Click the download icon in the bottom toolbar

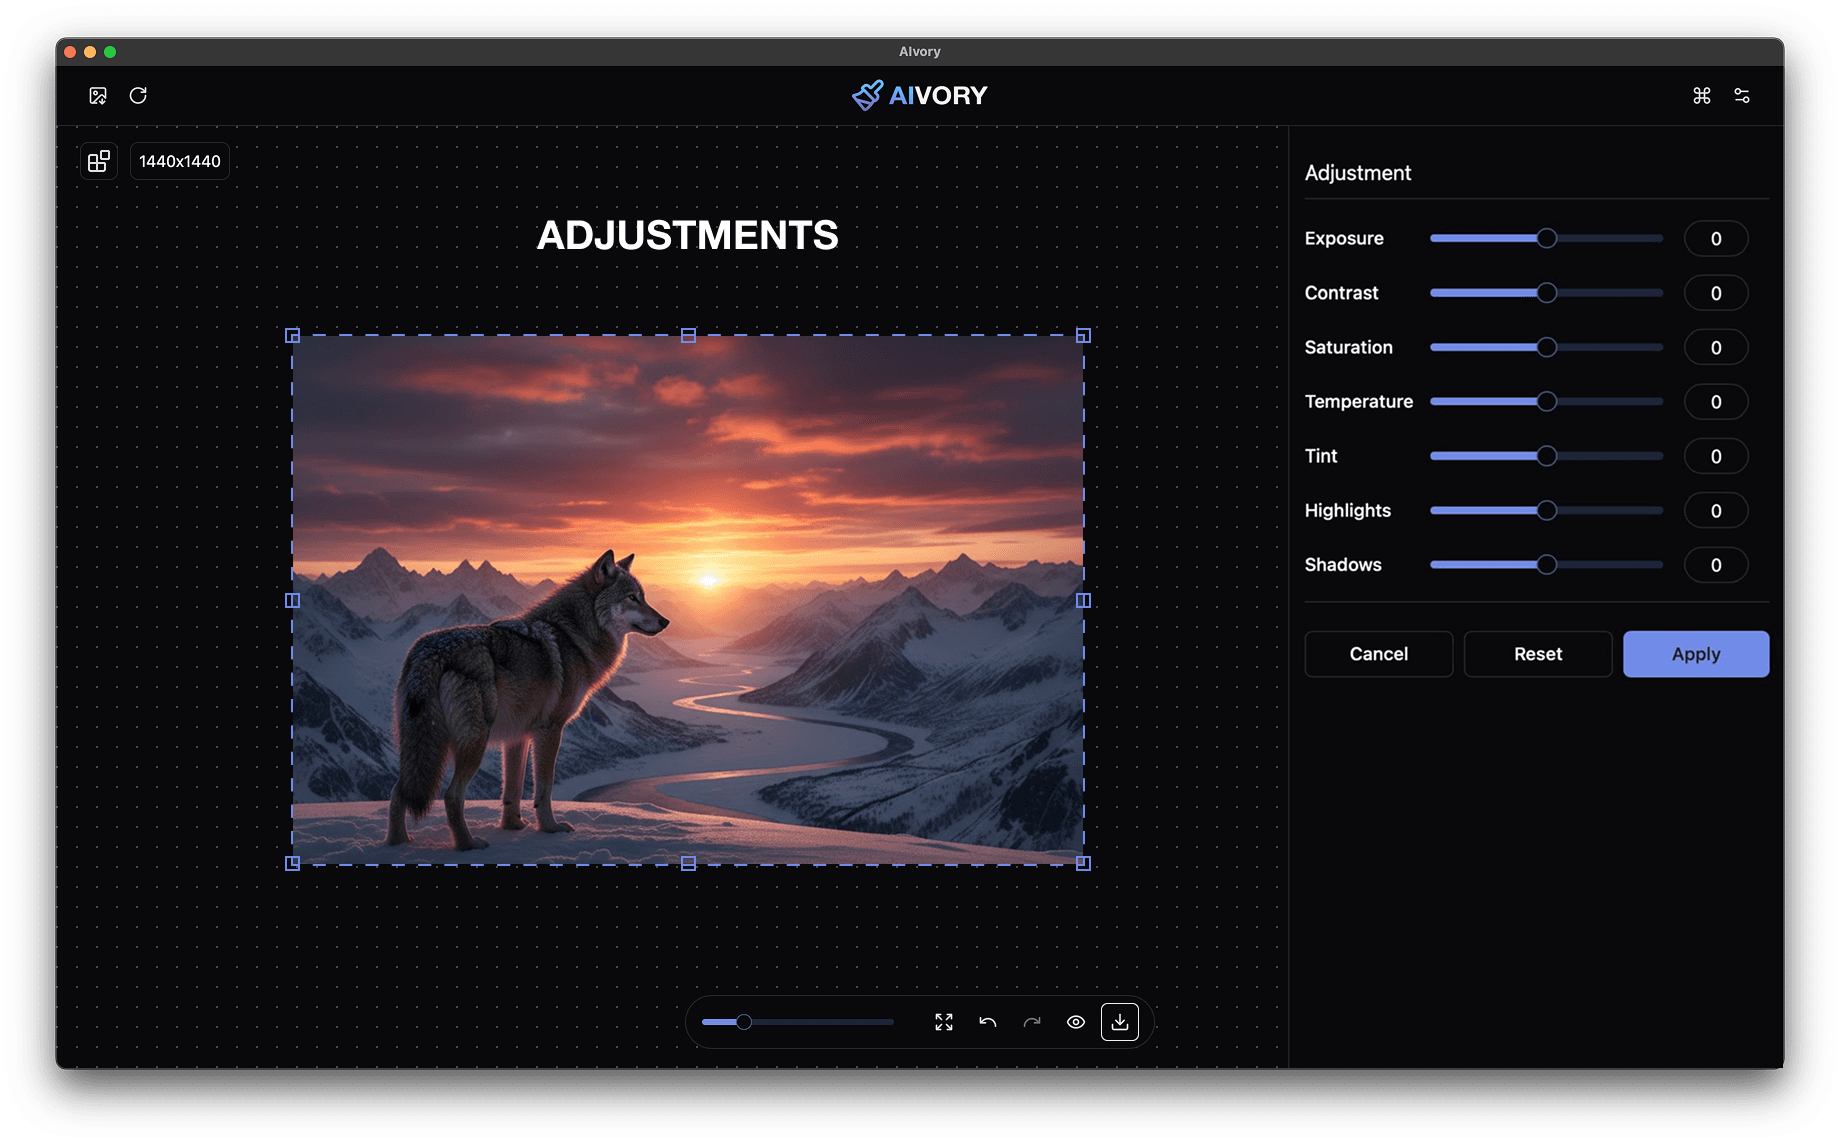click(x=1120, y=1022)
